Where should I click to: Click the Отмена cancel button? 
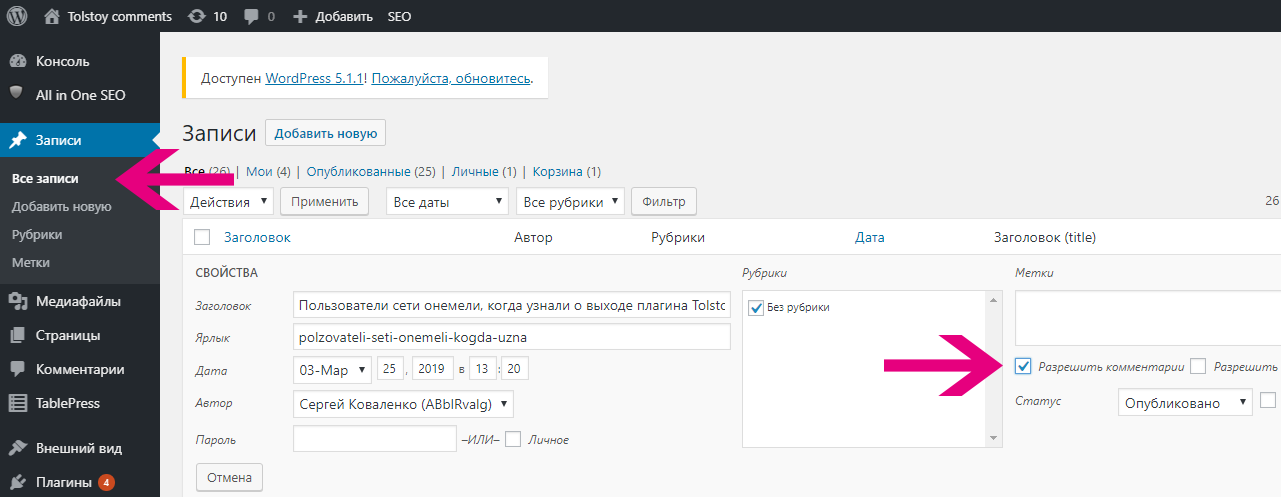[x=230, y=477]
